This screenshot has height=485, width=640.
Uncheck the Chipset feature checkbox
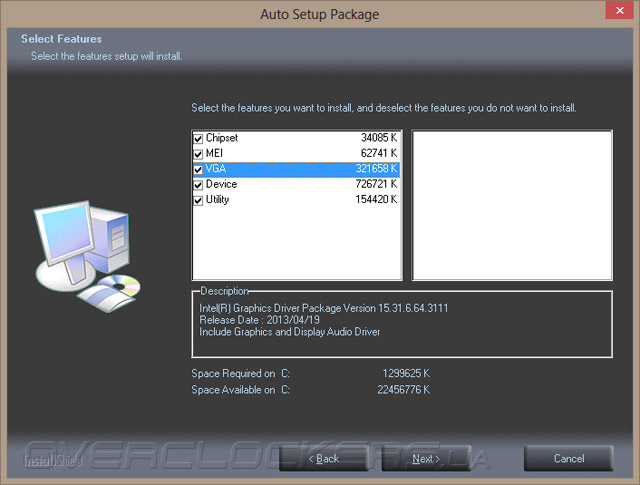click(x=198, y=138)
